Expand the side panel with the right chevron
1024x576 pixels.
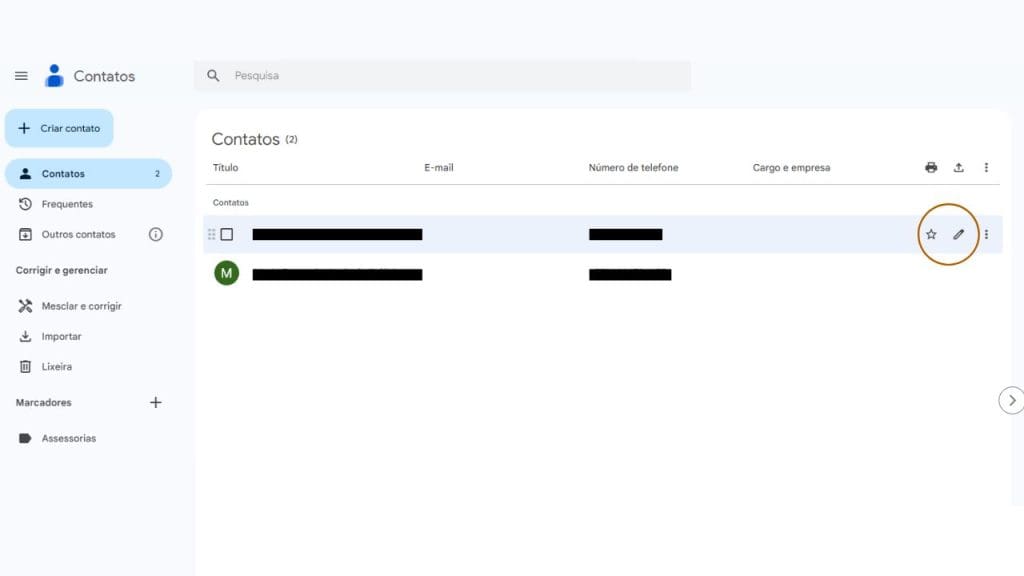pyautogui.click(x=1011, y=400)
